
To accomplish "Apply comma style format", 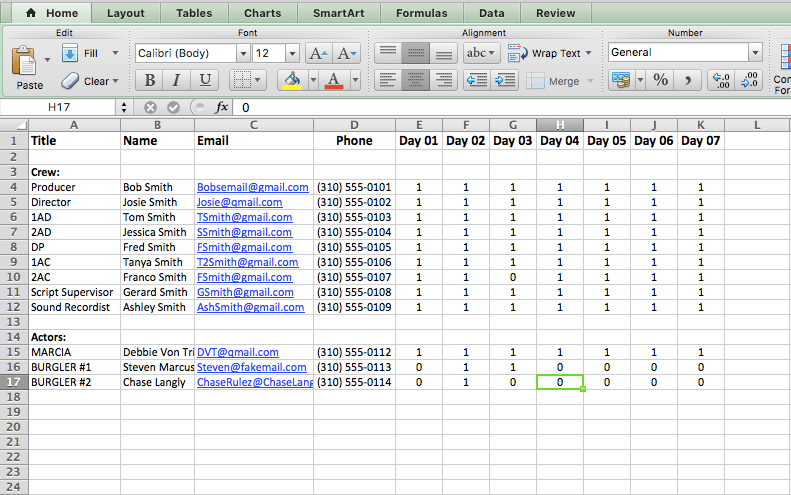I will coord(688,80).
